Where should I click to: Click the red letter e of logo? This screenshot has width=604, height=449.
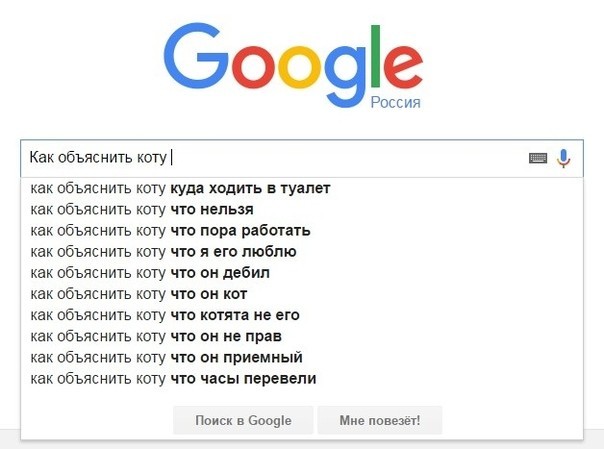tap(403, 66)
